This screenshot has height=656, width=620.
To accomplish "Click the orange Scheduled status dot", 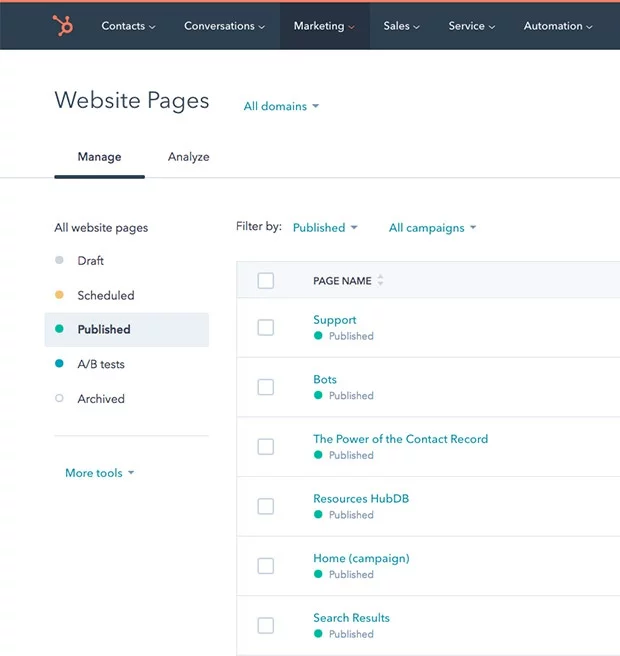I will point(59,295).
